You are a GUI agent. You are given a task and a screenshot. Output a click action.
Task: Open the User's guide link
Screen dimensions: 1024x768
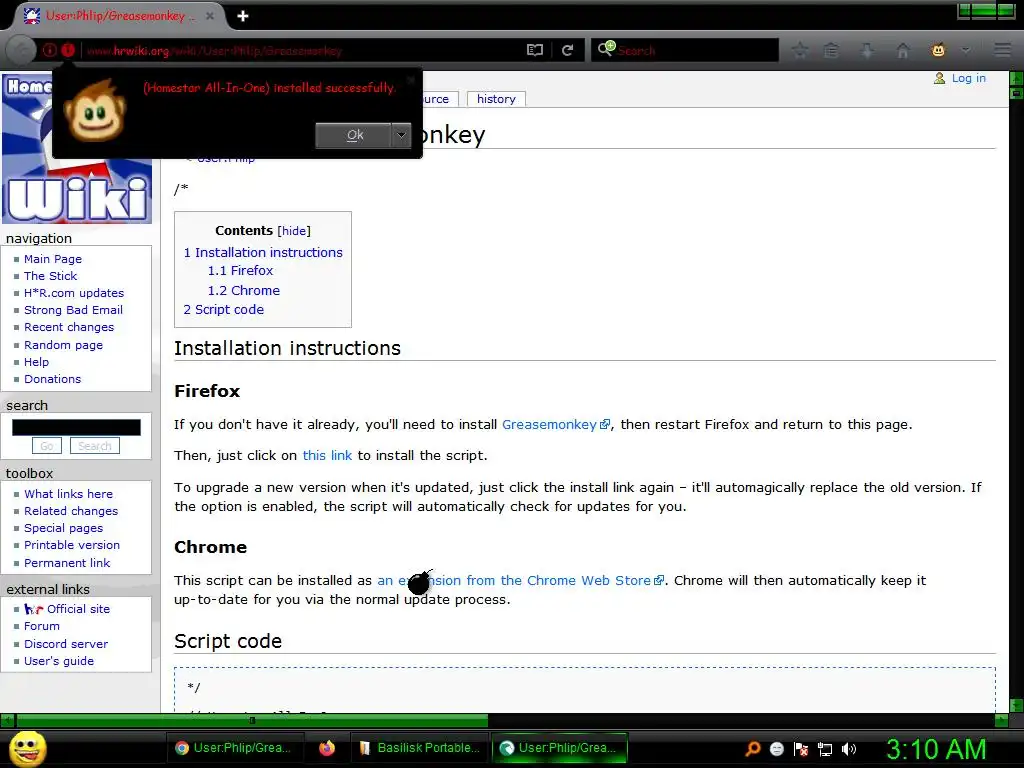click(59, 661)
